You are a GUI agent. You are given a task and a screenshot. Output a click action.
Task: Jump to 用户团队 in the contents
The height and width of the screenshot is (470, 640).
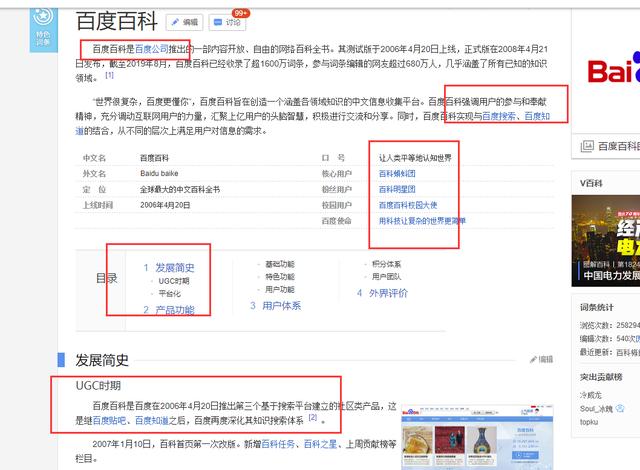click(387, 277)
